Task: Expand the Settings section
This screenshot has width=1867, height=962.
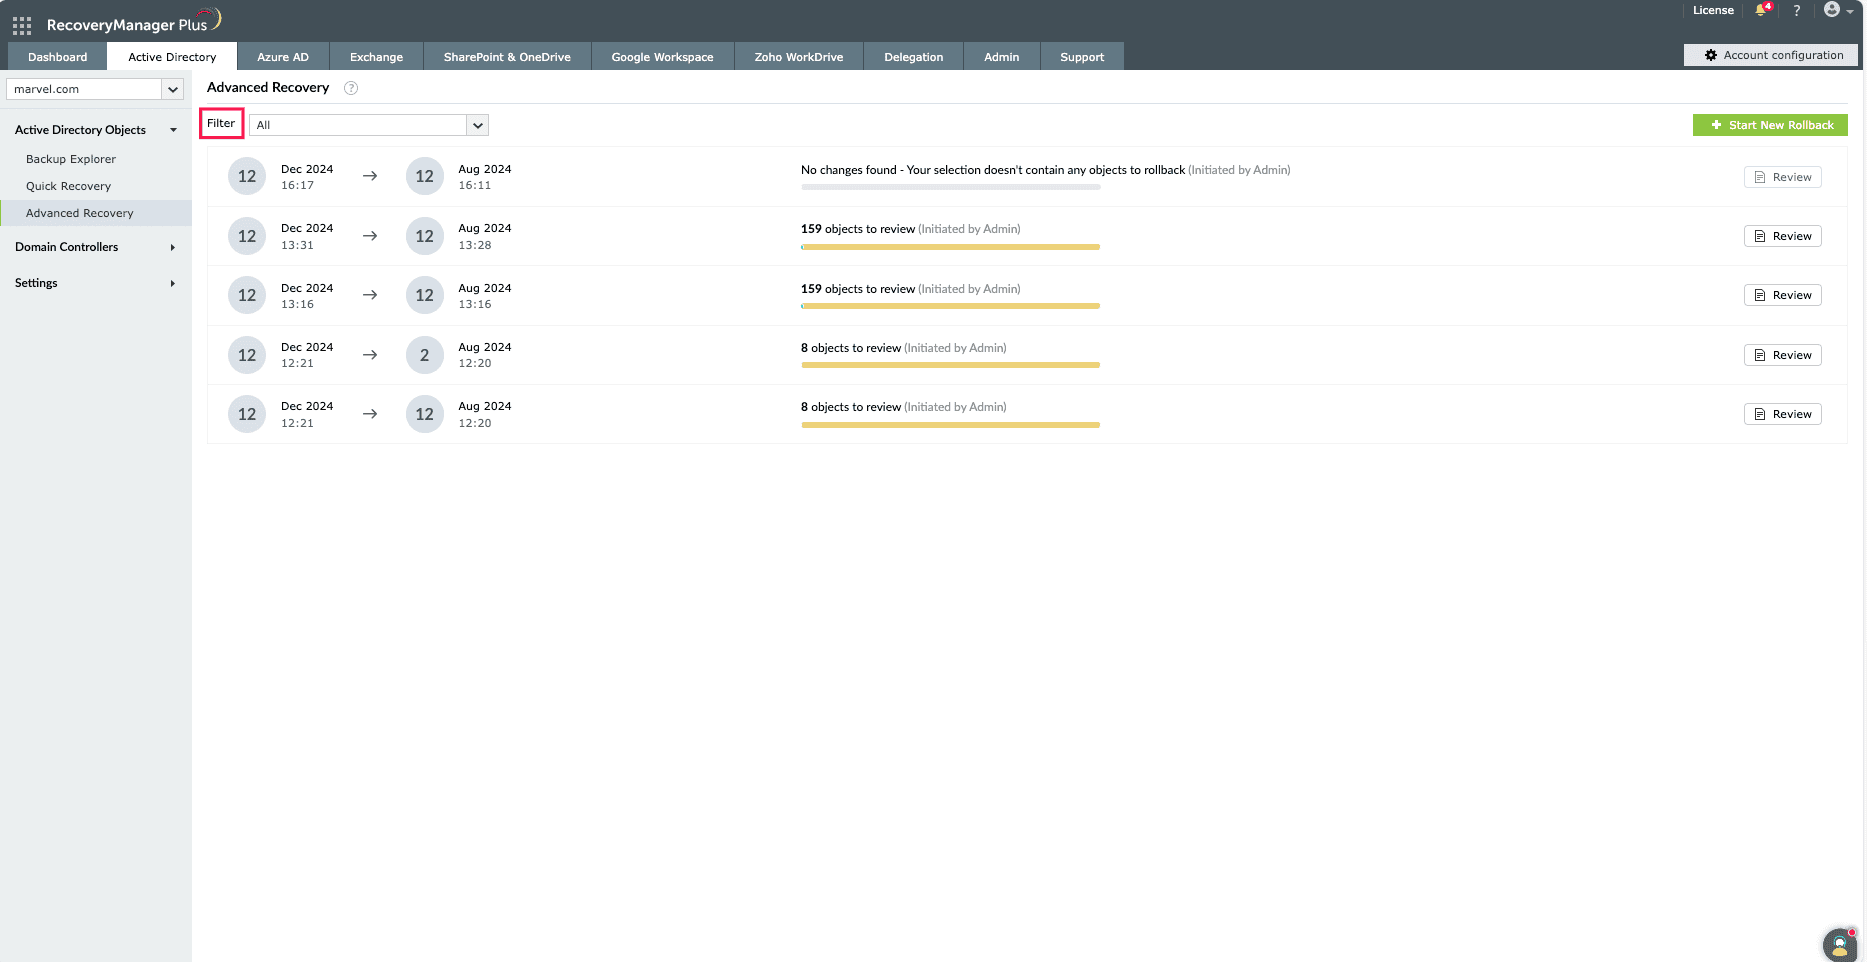Action: (x=95, y=283)
